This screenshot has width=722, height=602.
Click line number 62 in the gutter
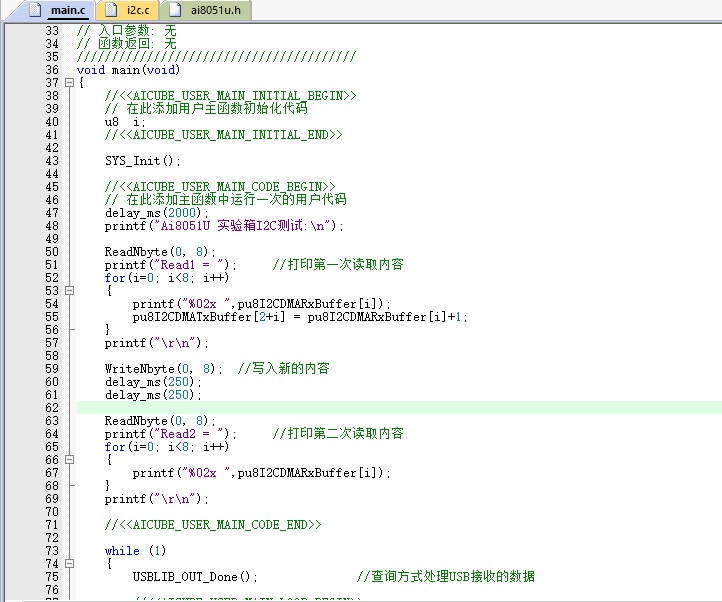(52, 408)
